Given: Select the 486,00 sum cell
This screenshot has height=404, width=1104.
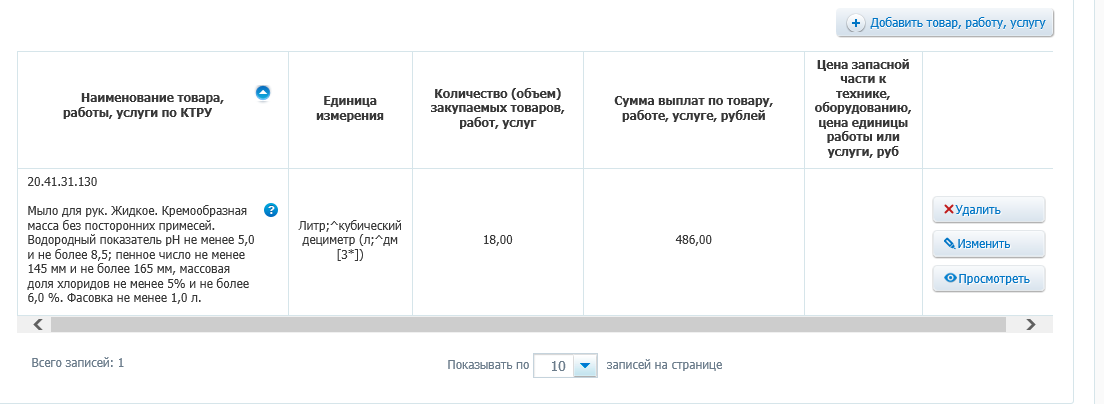Looking at the screenshot, I should [694, 240].
